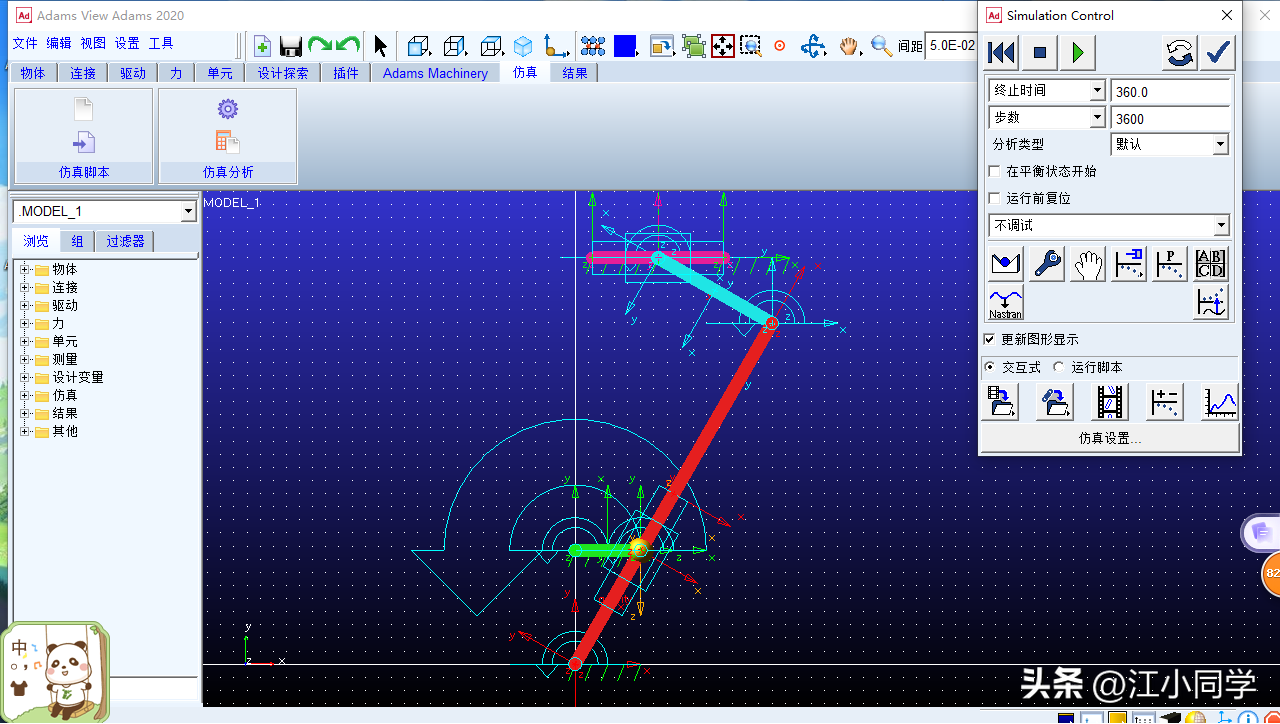
Task: Click the save icon in toolbar
Action: tap(291, 46)
